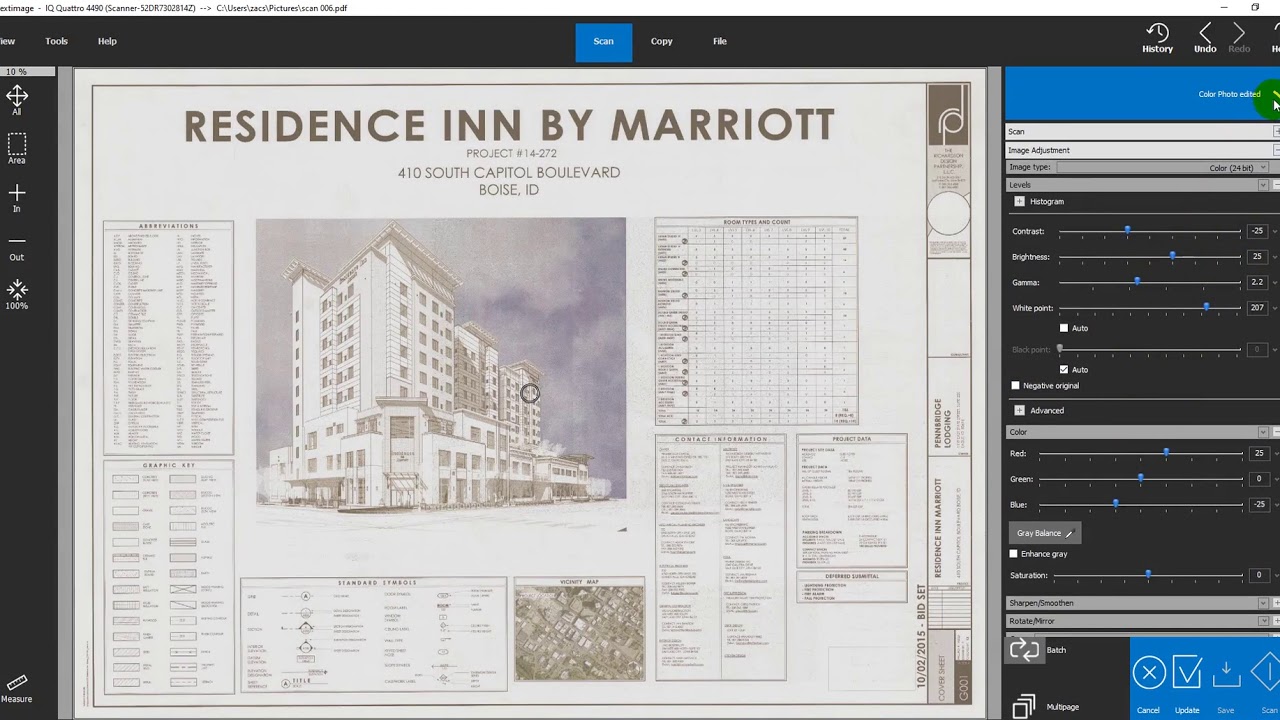
Task: Switch to the Copy tab
Action: click(662, 42)
